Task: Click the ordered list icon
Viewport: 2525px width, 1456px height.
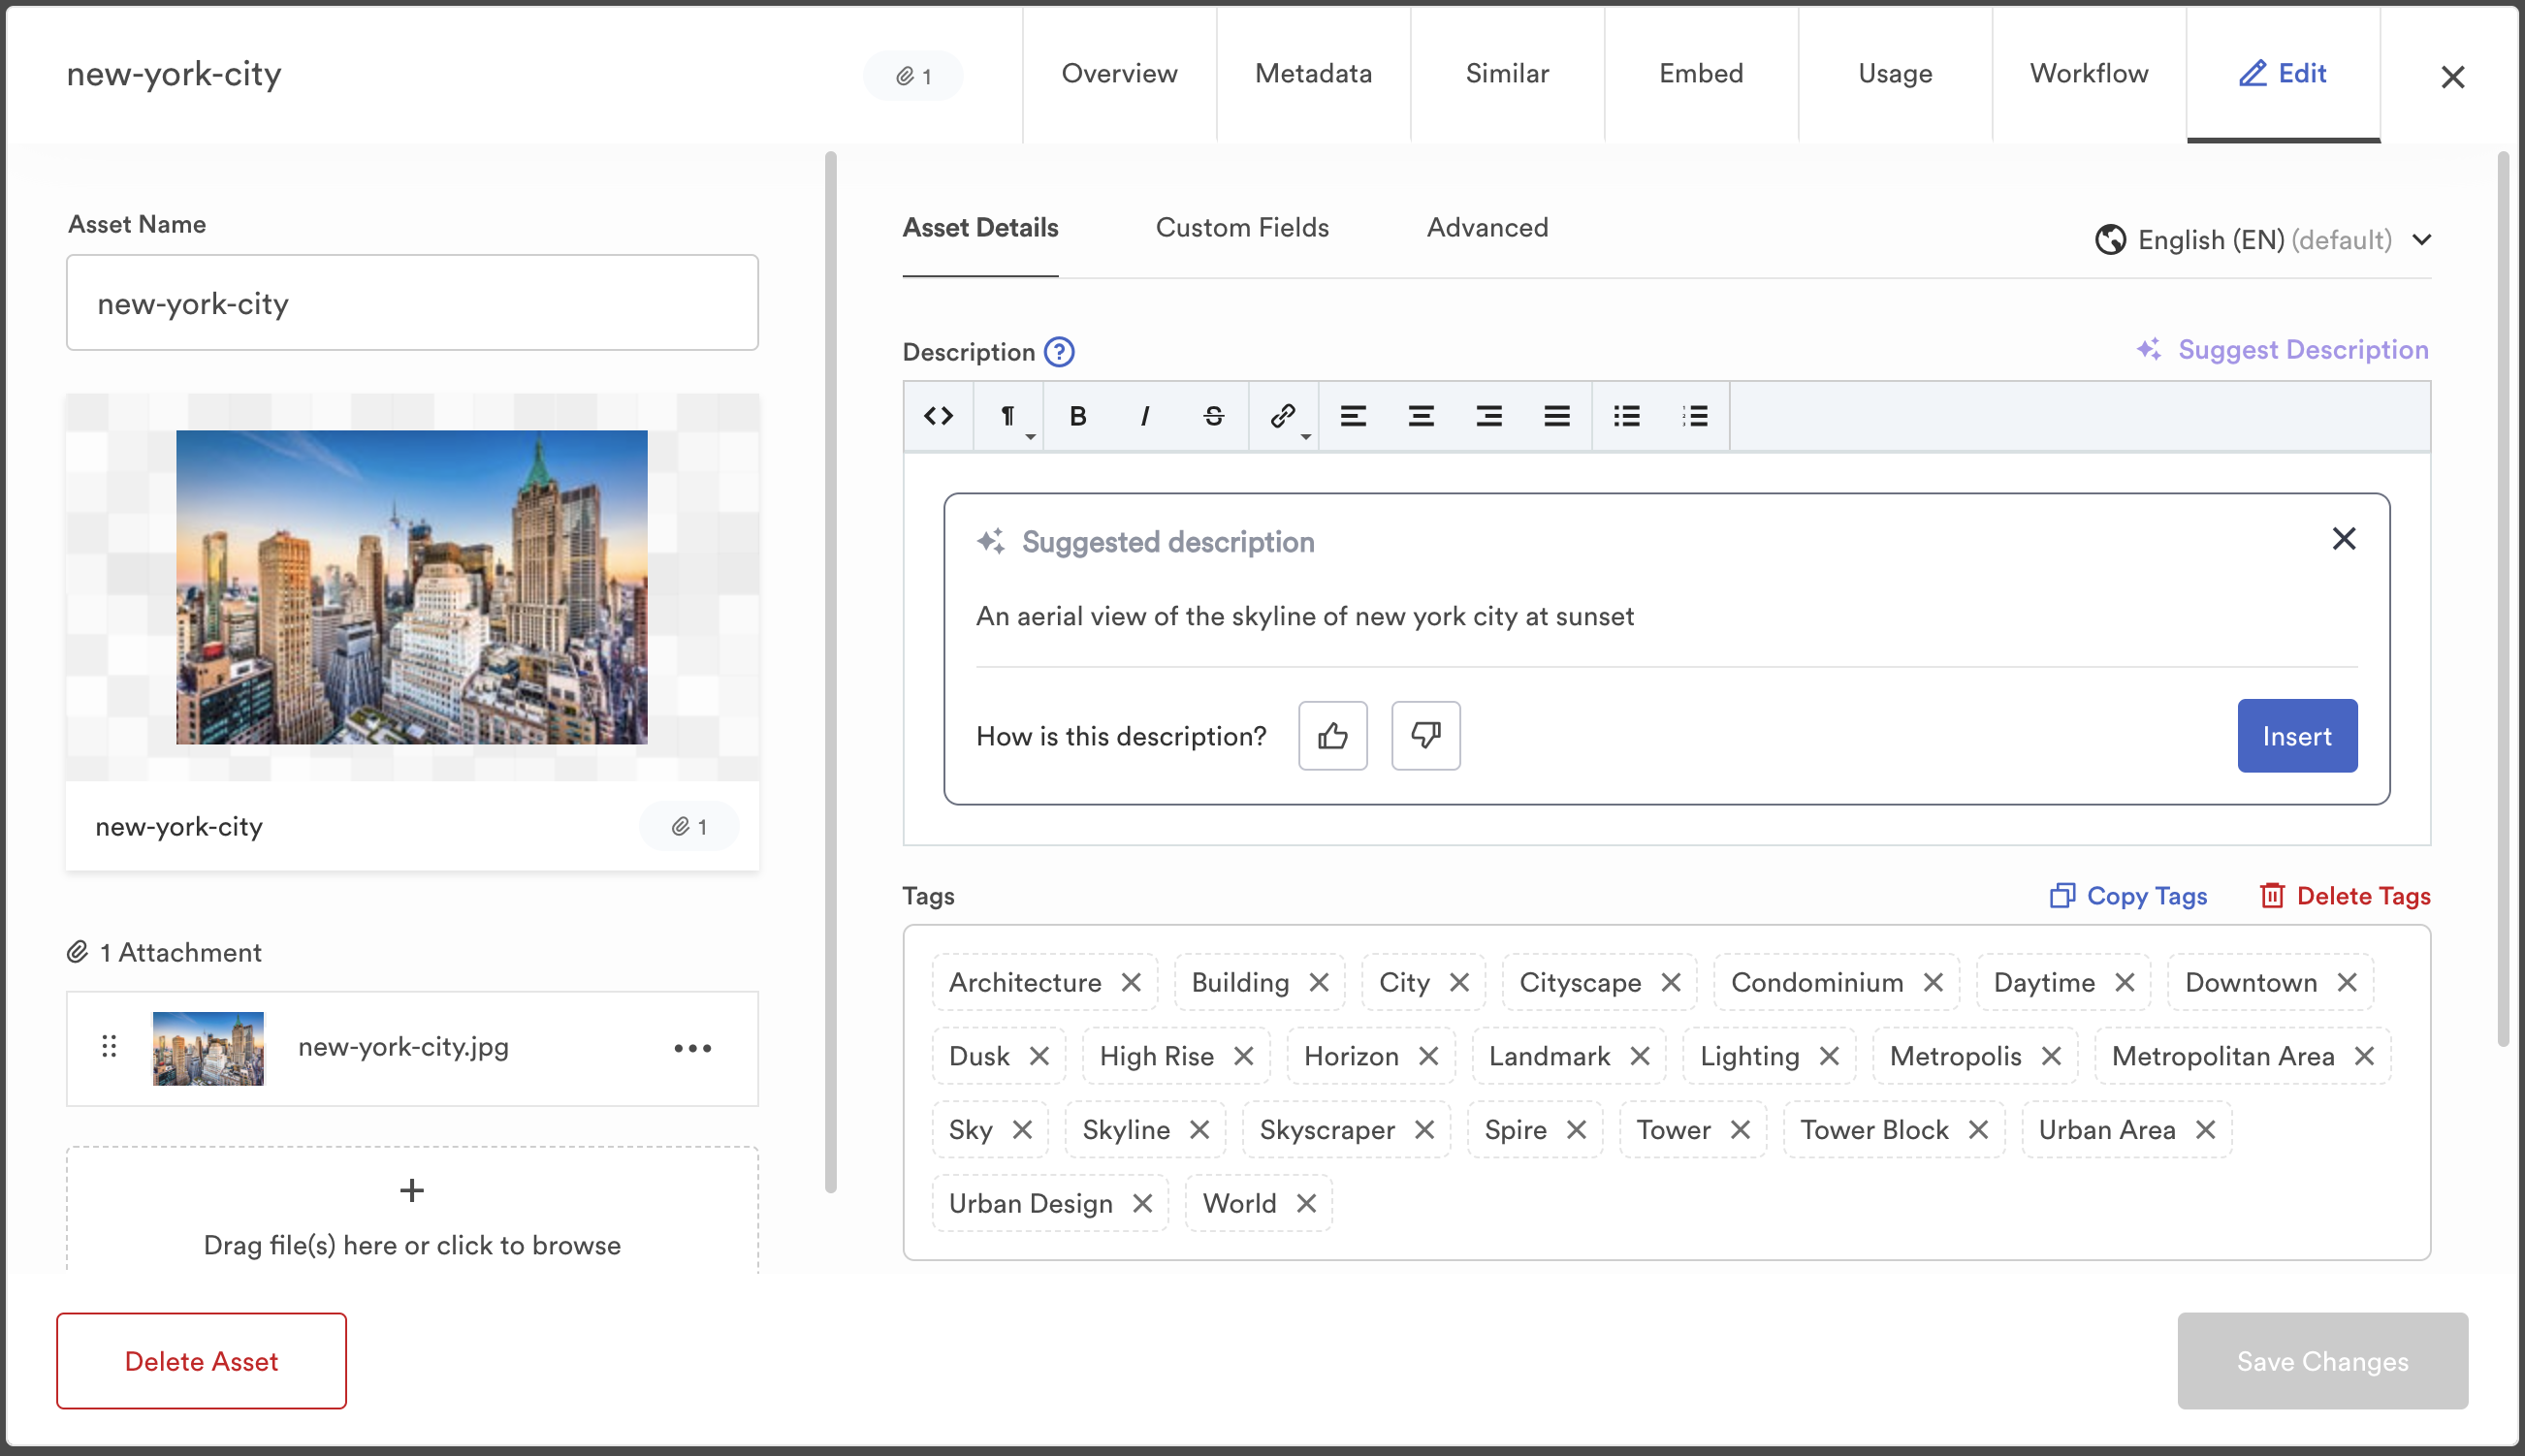Action: pyautogui.click(x=1694, y=416)
